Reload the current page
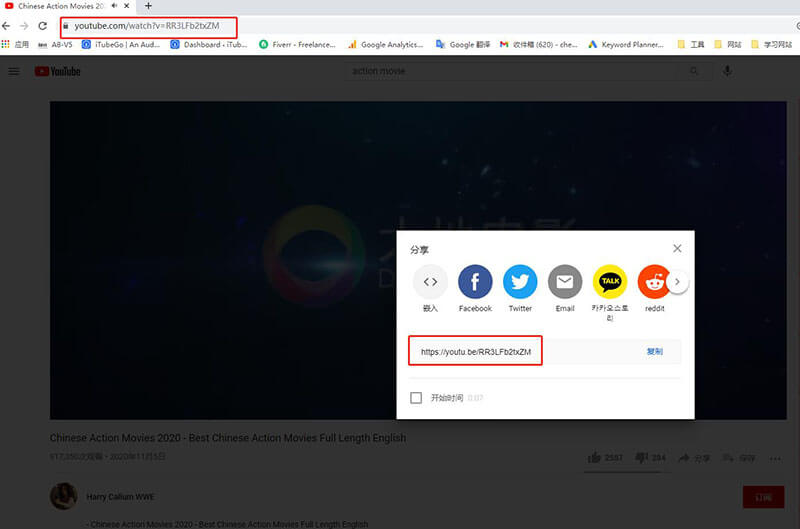This screenshot has height=529, width=800. click(43, 26)
